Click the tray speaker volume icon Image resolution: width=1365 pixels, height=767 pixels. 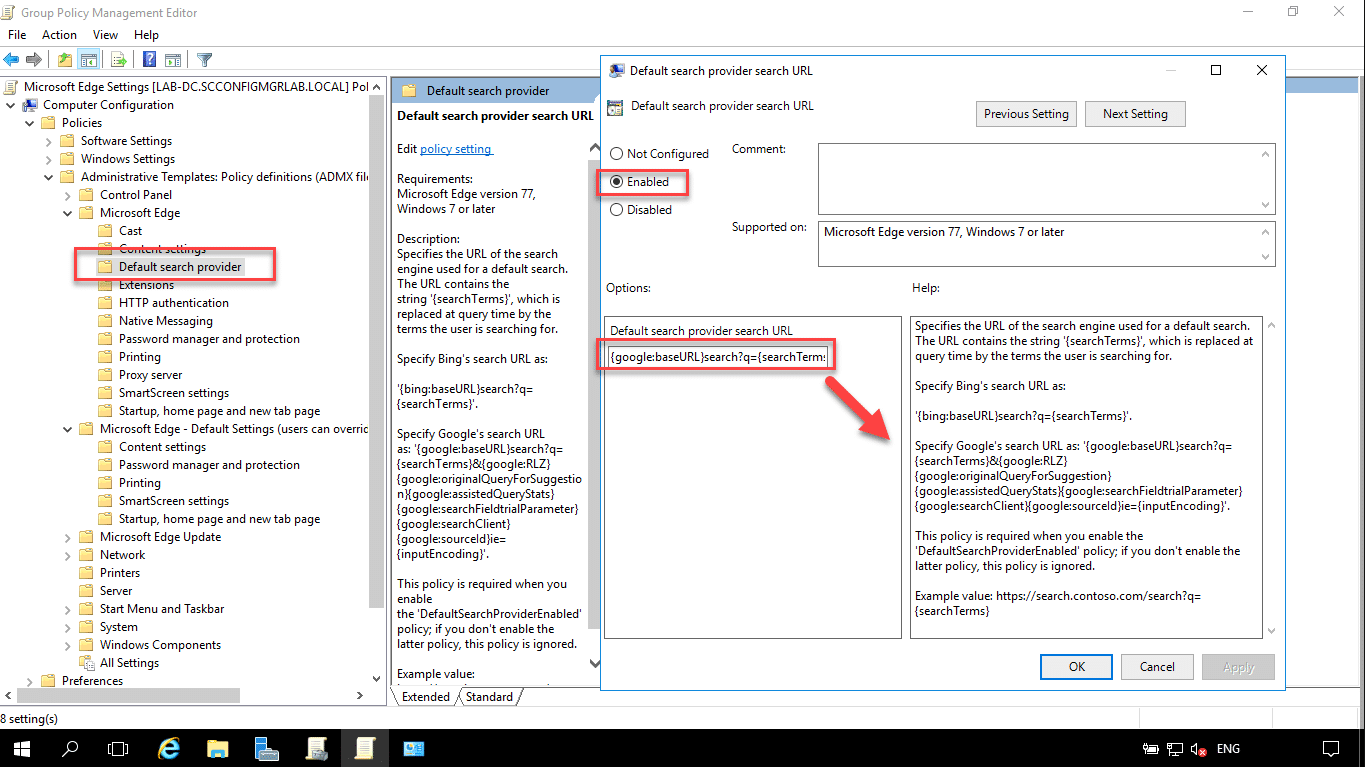click(x=1197, y=749)
